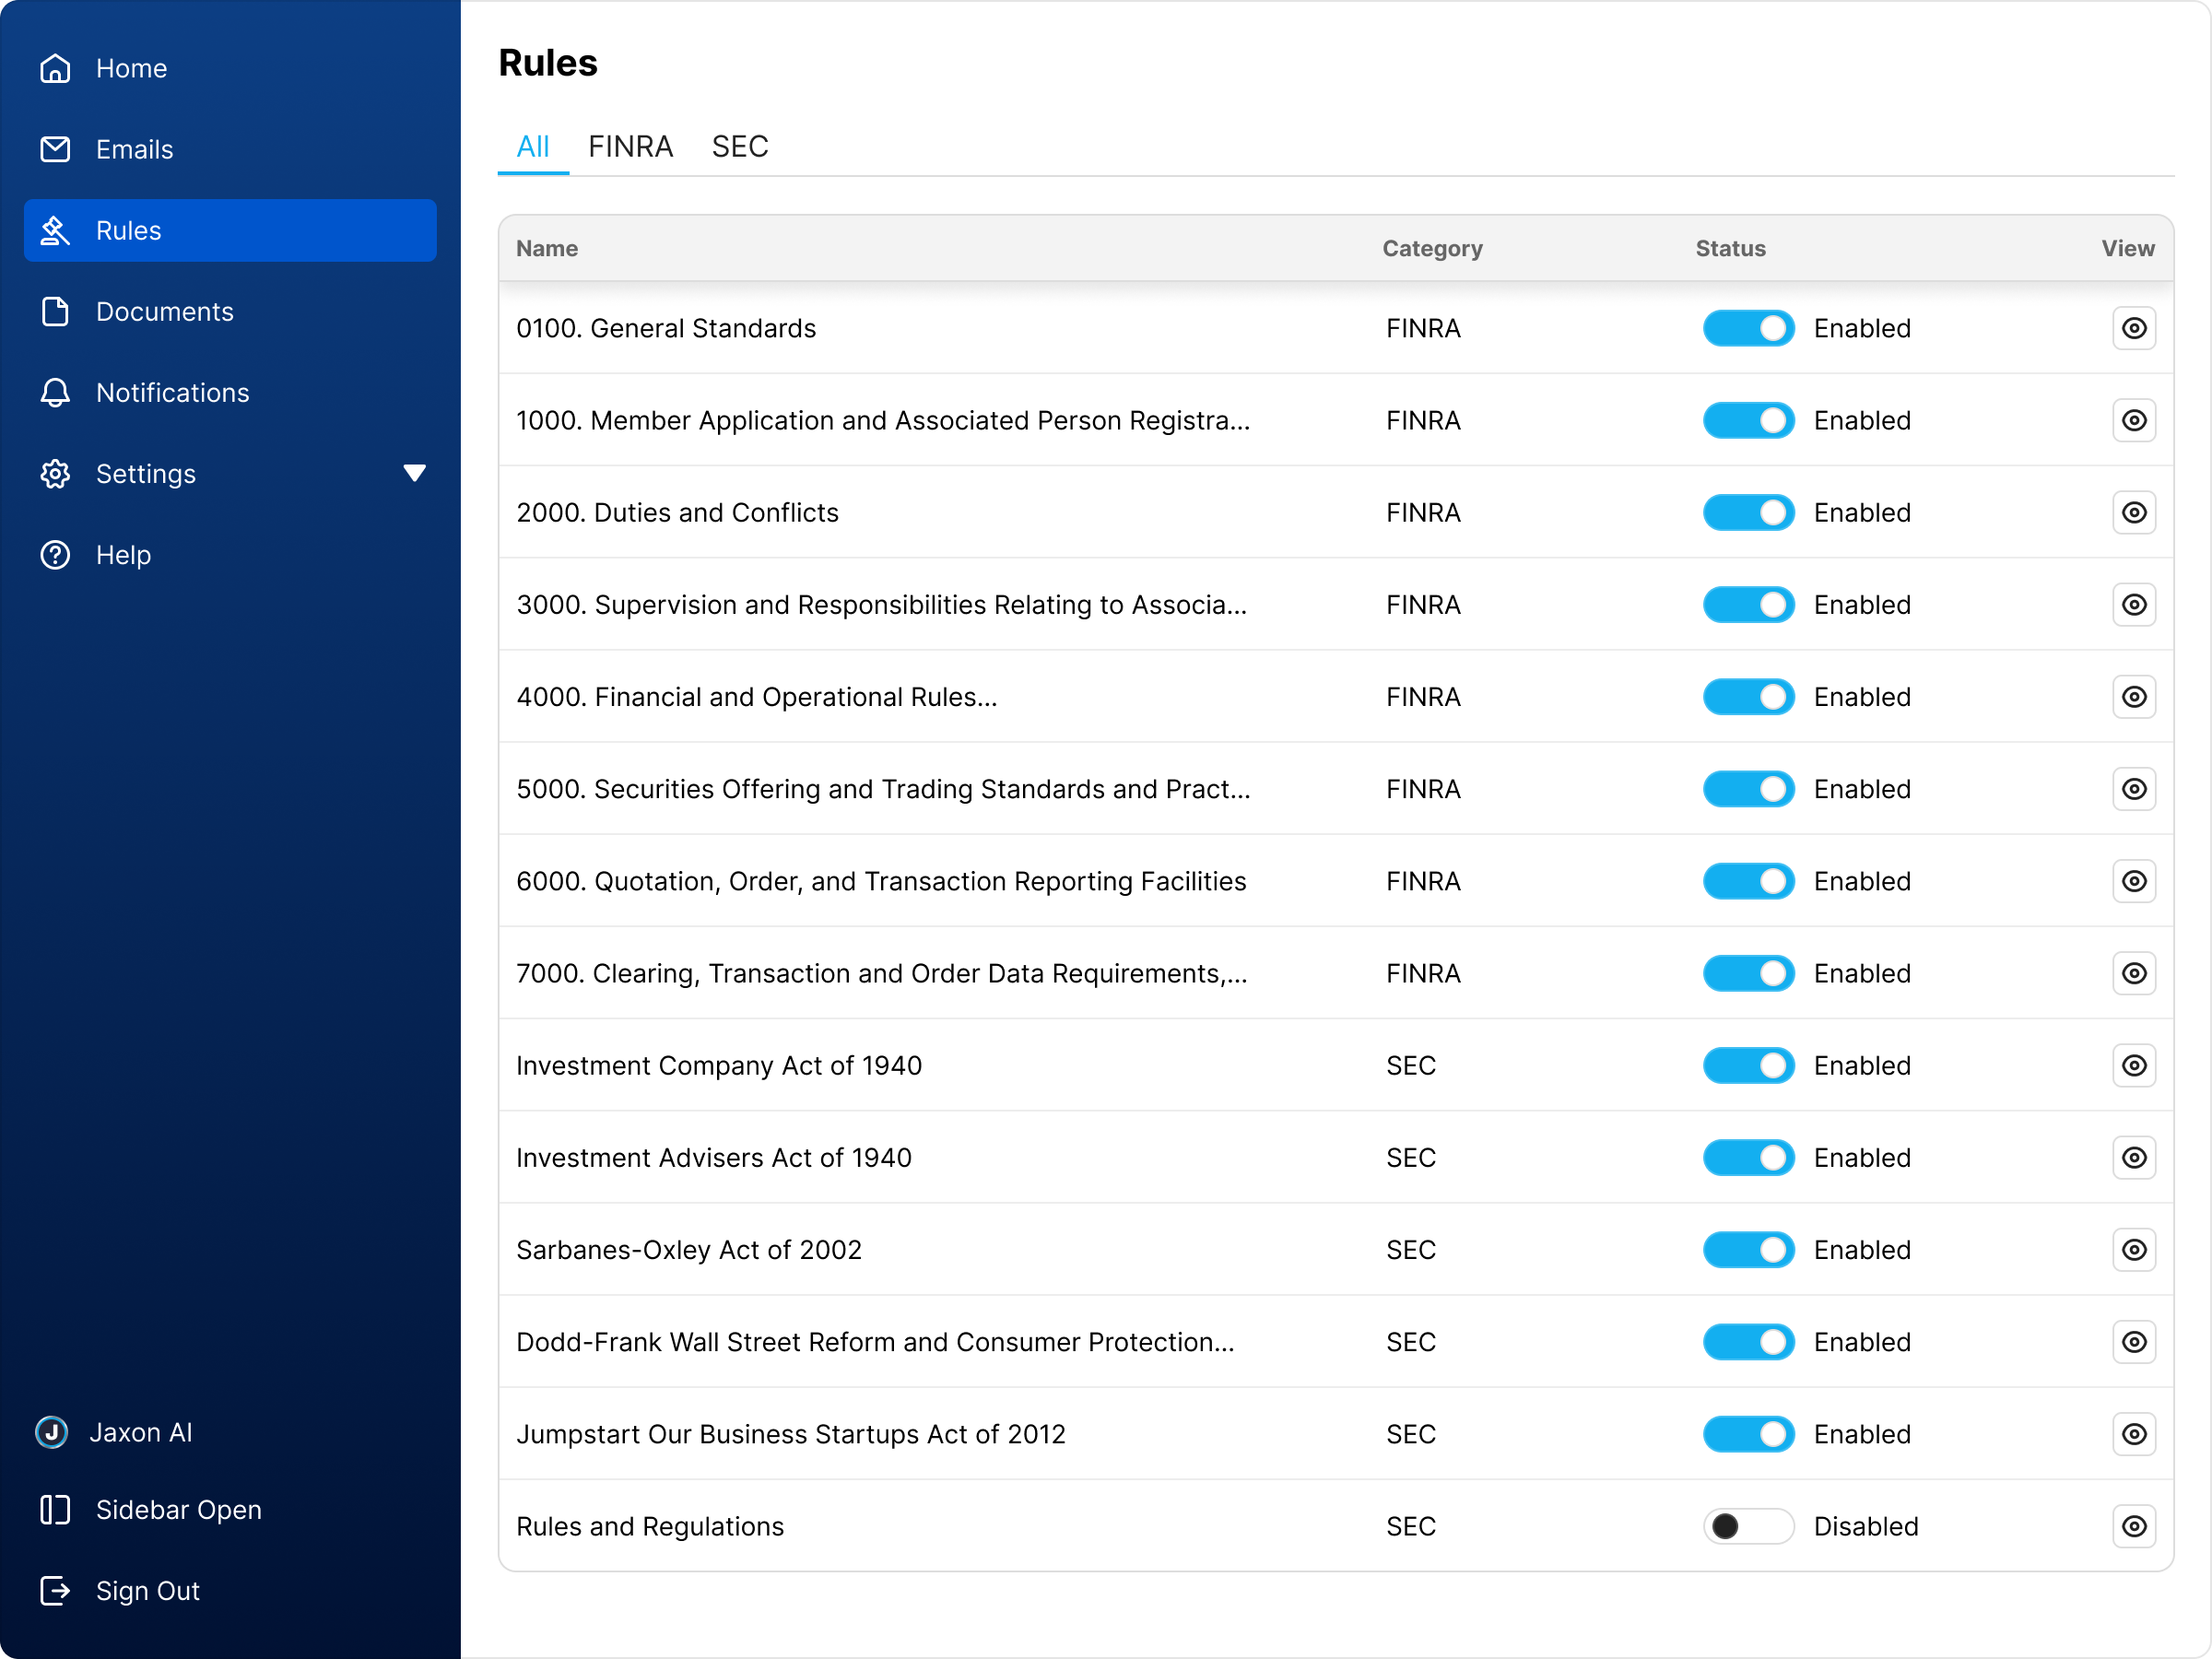This screenshot has width=2212, height=1659.
Task: View the 6000. Quotation rule details
Action: (2134, 881)
